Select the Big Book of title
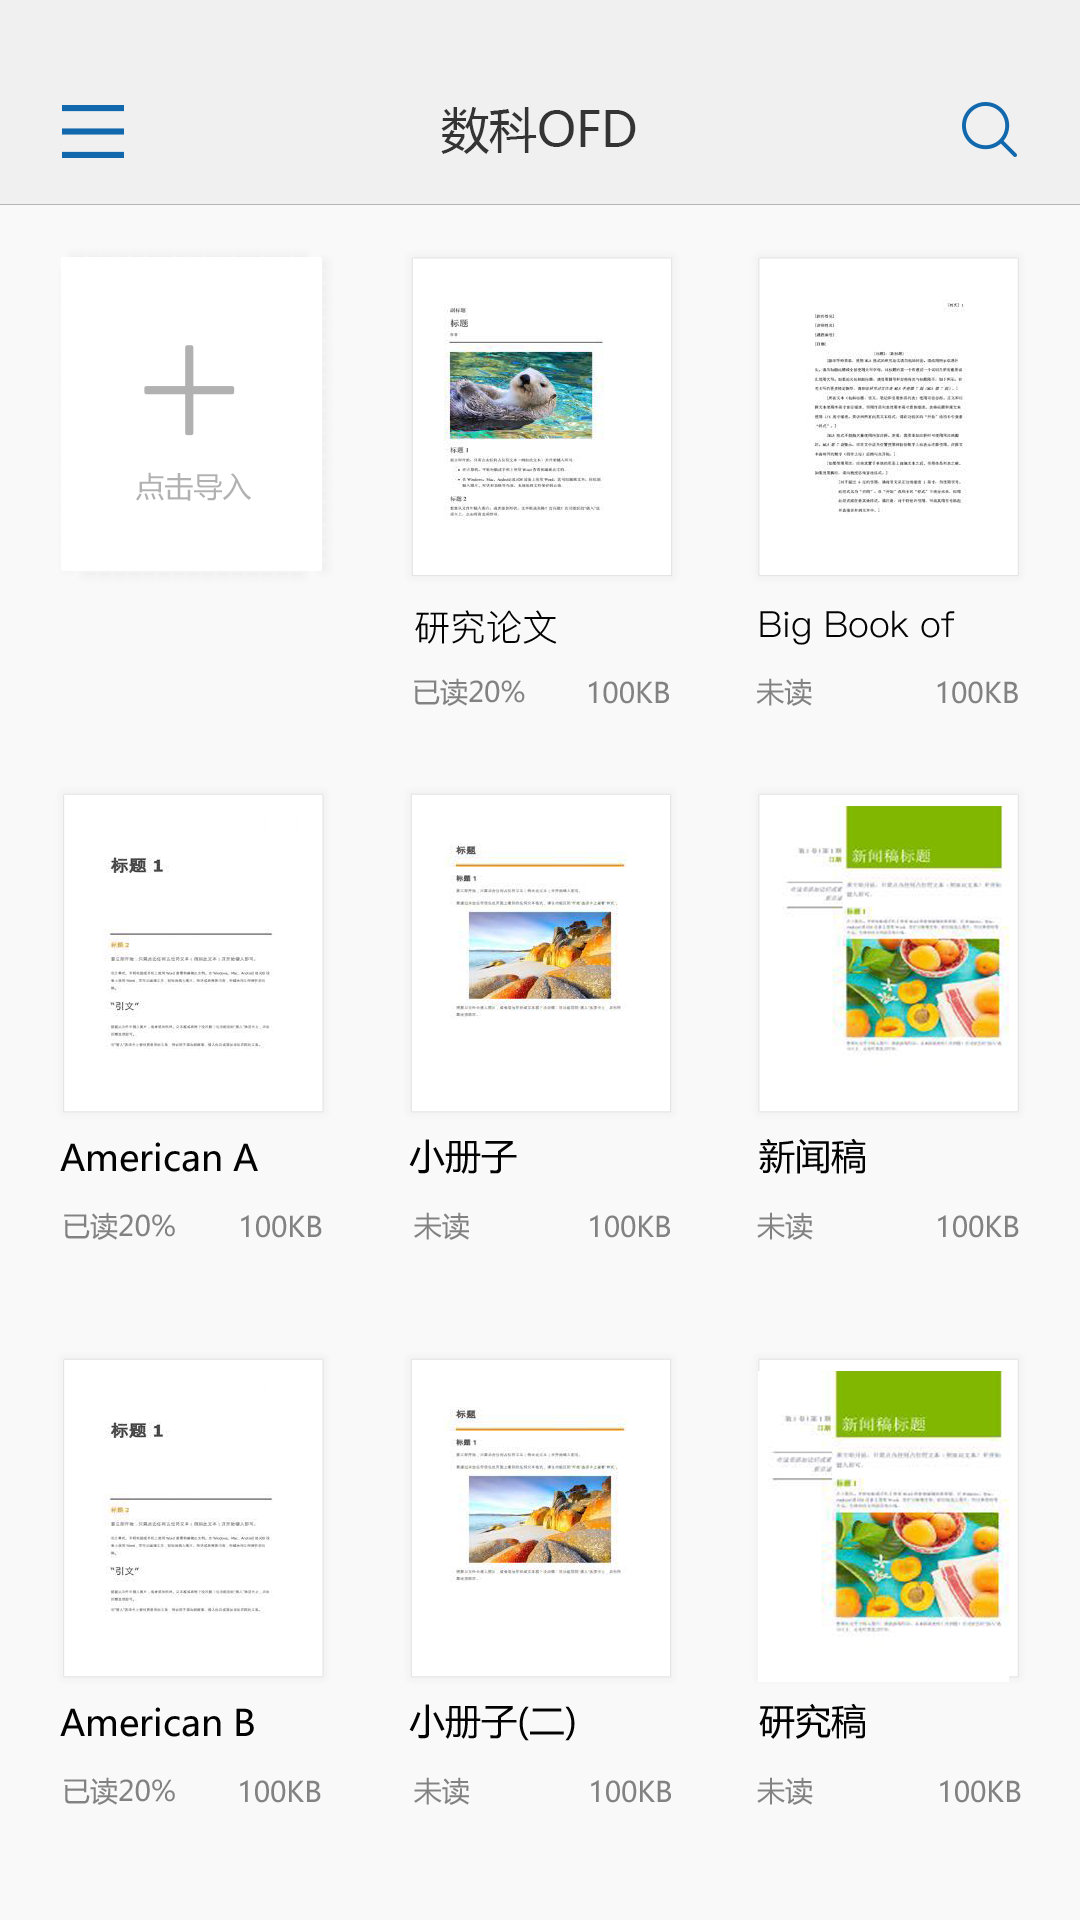The height and width of the screenshot is (1920, 1080). click(856, 626)
